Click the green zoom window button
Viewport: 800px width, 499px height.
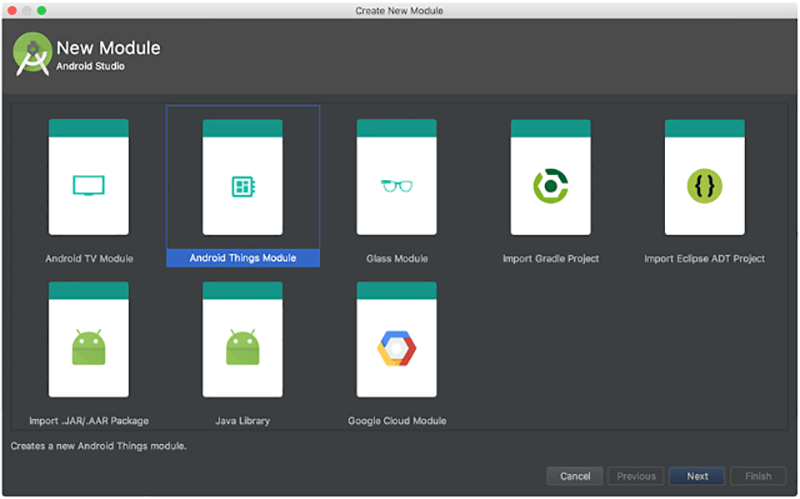pyautogui.click(x=41, y=10)
